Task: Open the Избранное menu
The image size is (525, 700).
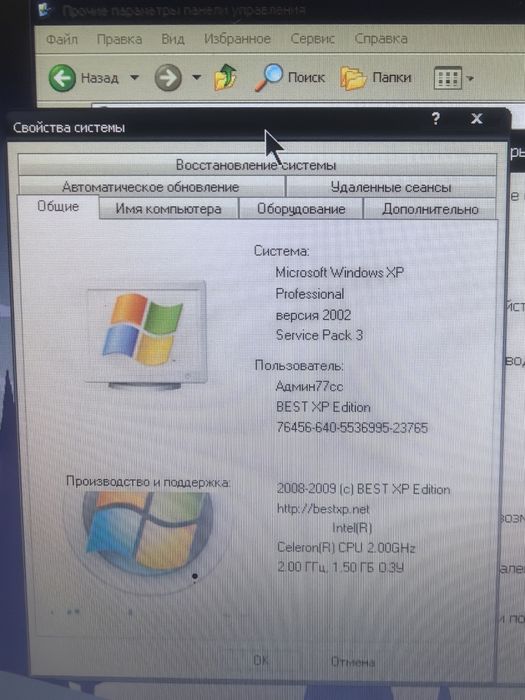Action: pyautogui.click(x=238, y=39)
